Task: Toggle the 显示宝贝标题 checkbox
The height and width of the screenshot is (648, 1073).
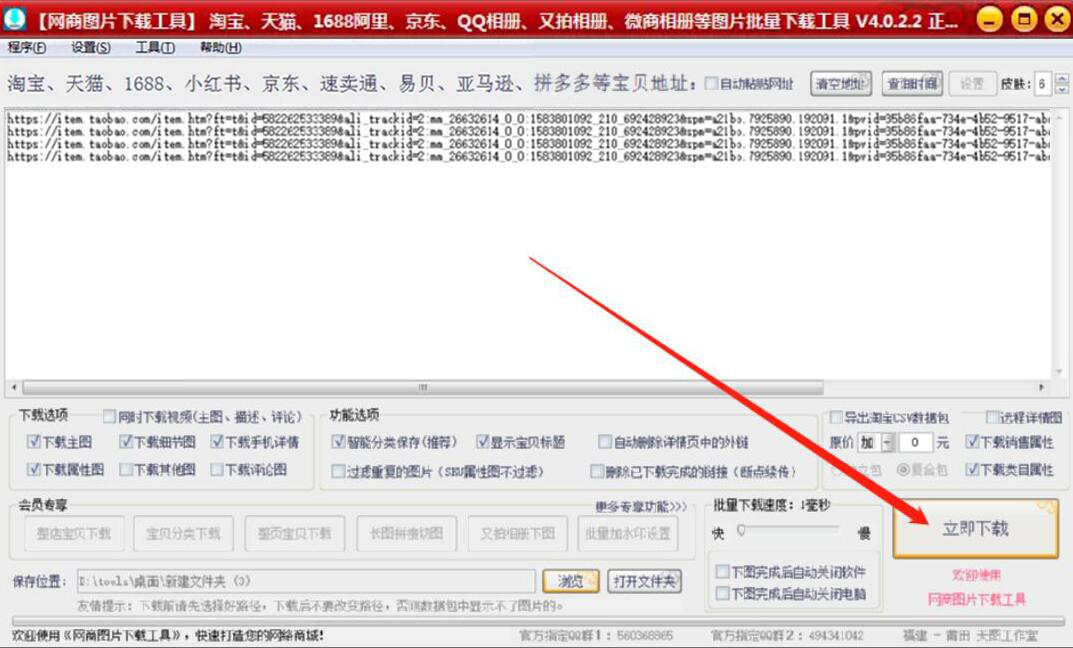Action: point(482,441)
